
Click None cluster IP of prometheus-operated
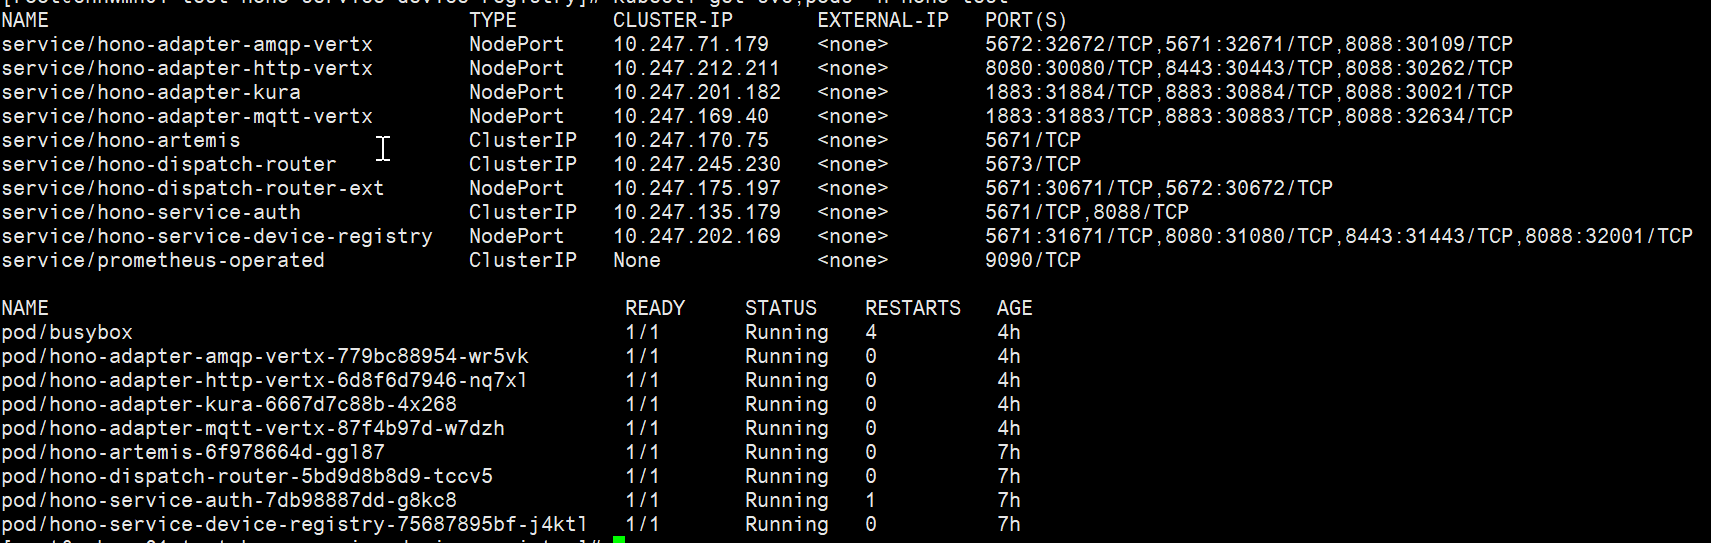637,261
